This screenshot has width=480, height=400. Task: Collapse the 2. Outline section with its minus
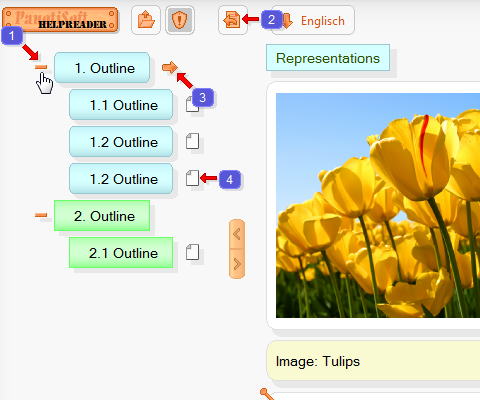41,215
